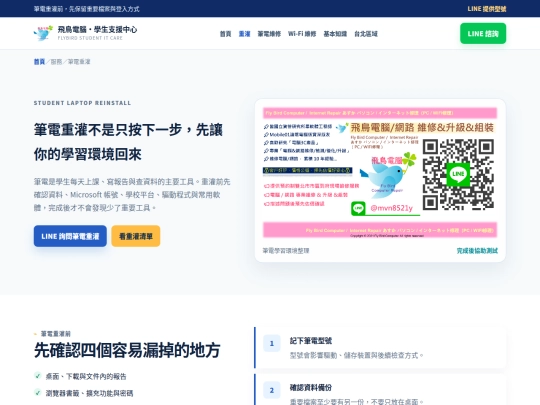
Task: Click the LINE 詢問筆電重灌 button
Action: [x=70, y=236]
